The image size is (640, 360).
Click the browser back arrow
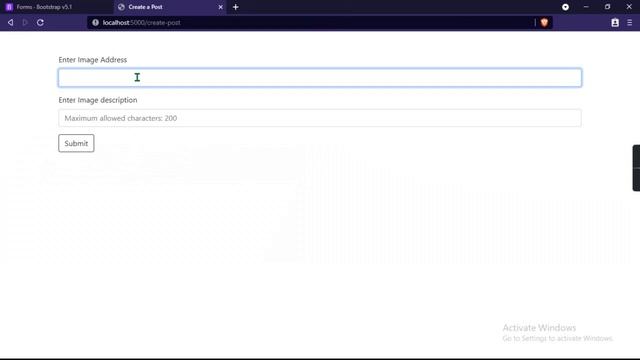[x=11, y=22]
